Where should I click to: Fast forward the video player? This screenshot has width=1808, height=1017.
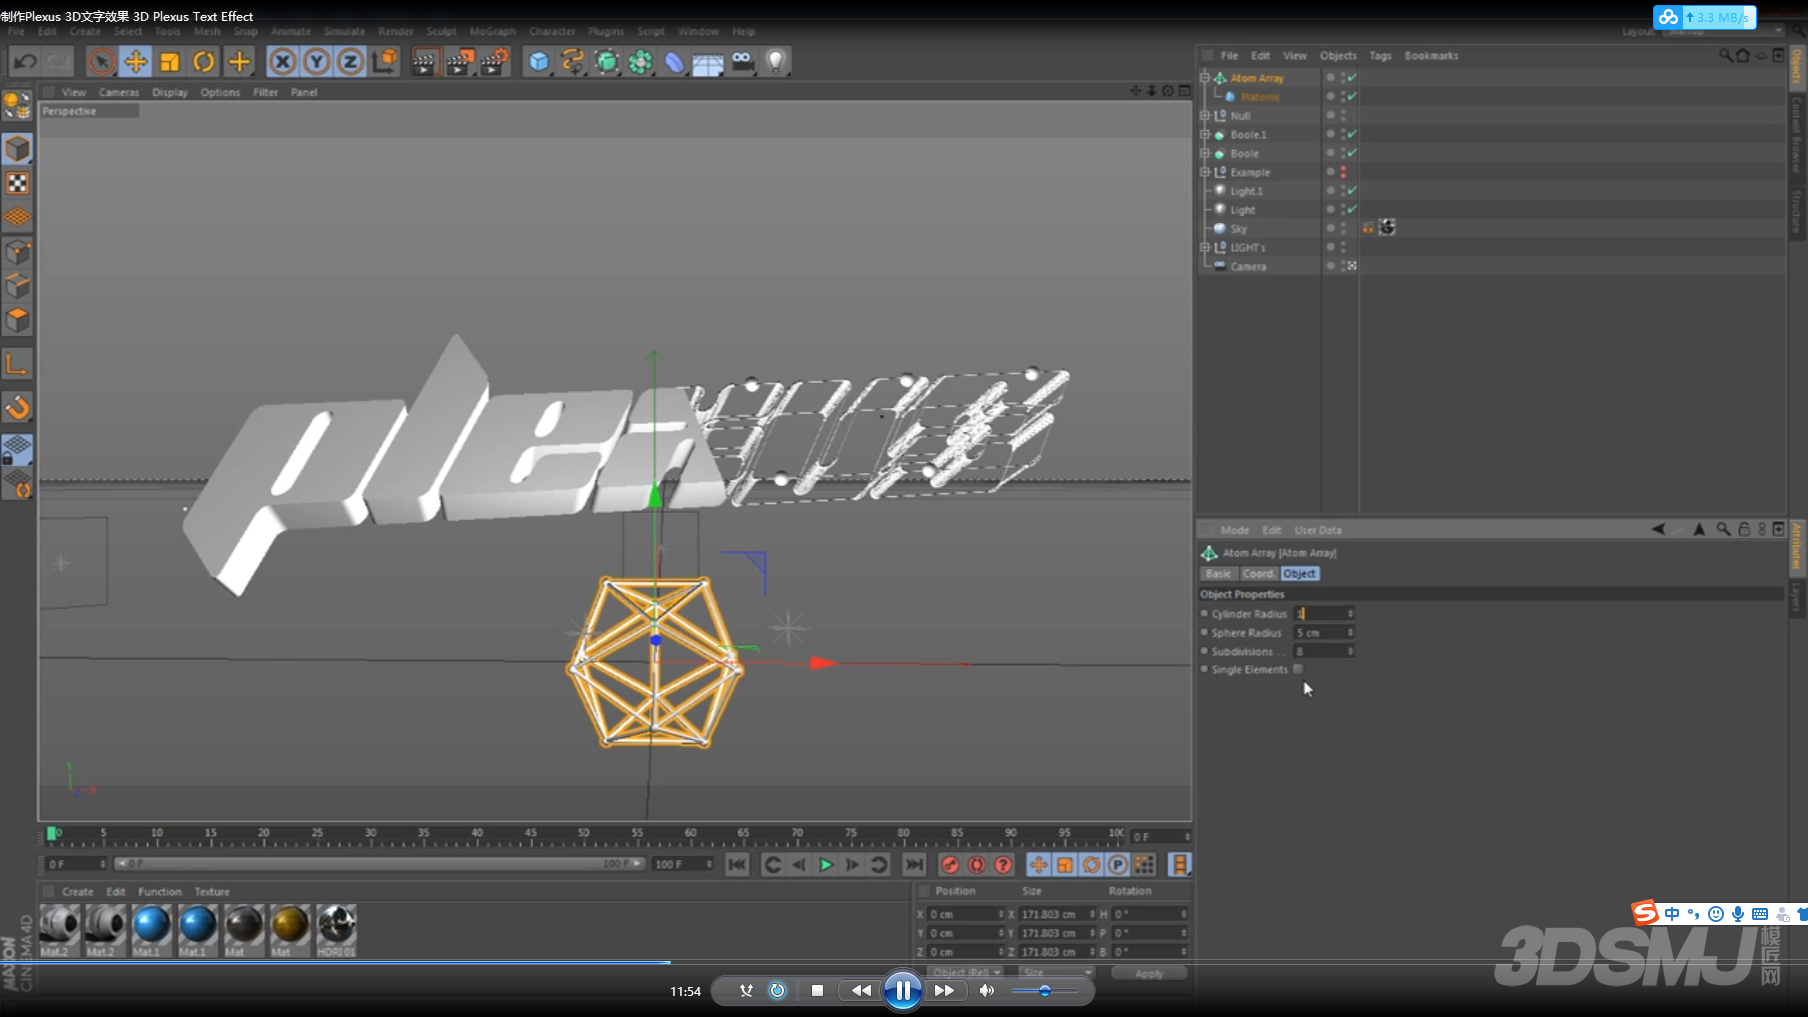click(x=943, y=990)
